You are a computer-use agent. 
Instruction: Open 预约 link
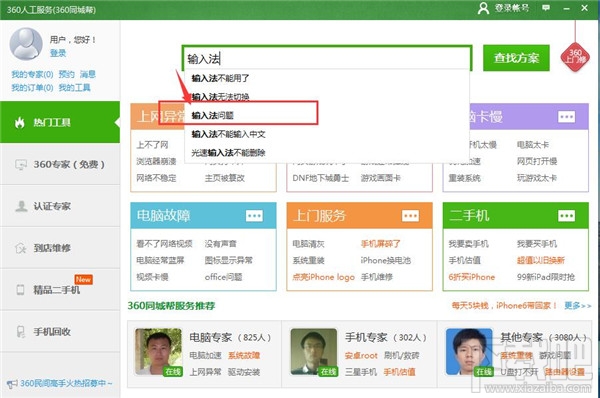67,74
